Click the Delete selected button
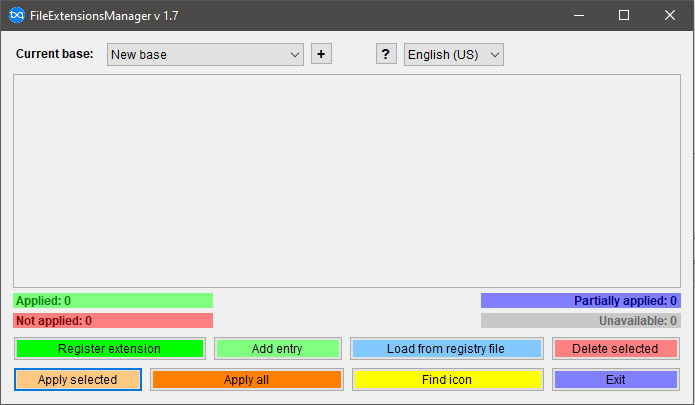The width and height of the screenshot is (695, 405). 616,349
